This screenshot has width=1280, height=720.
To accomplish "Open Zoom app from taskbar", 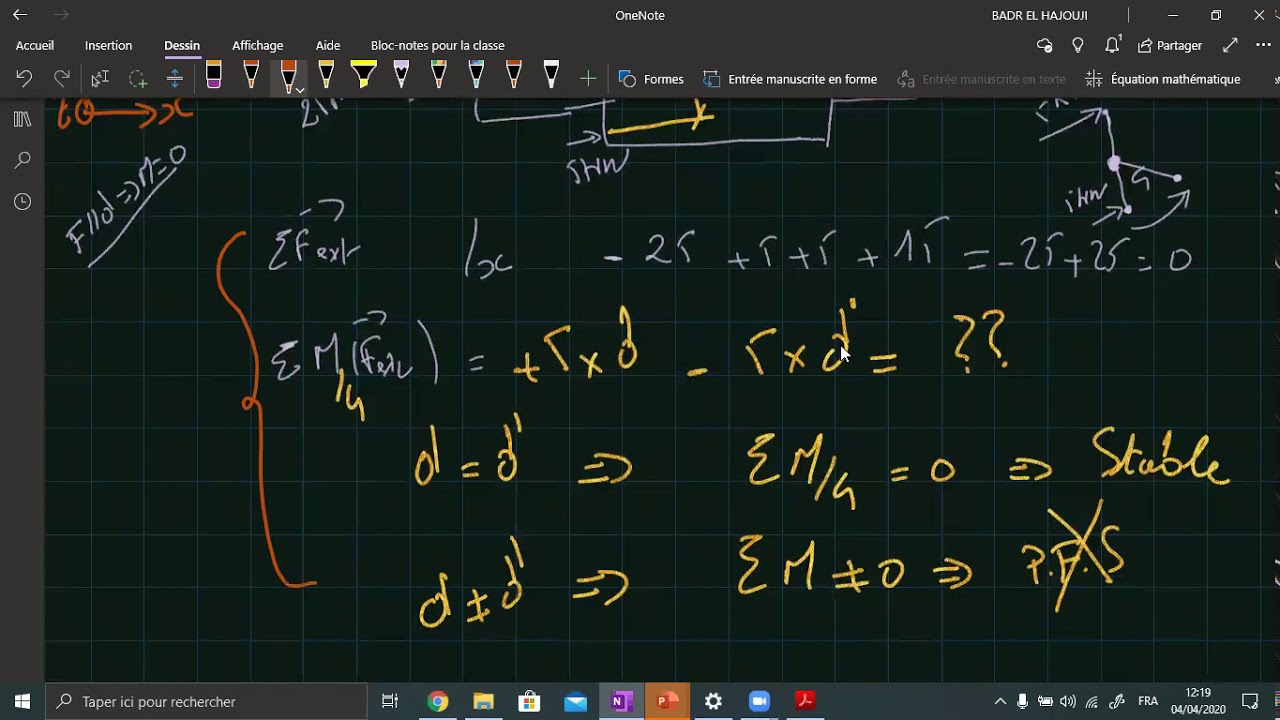I will 759,701.
